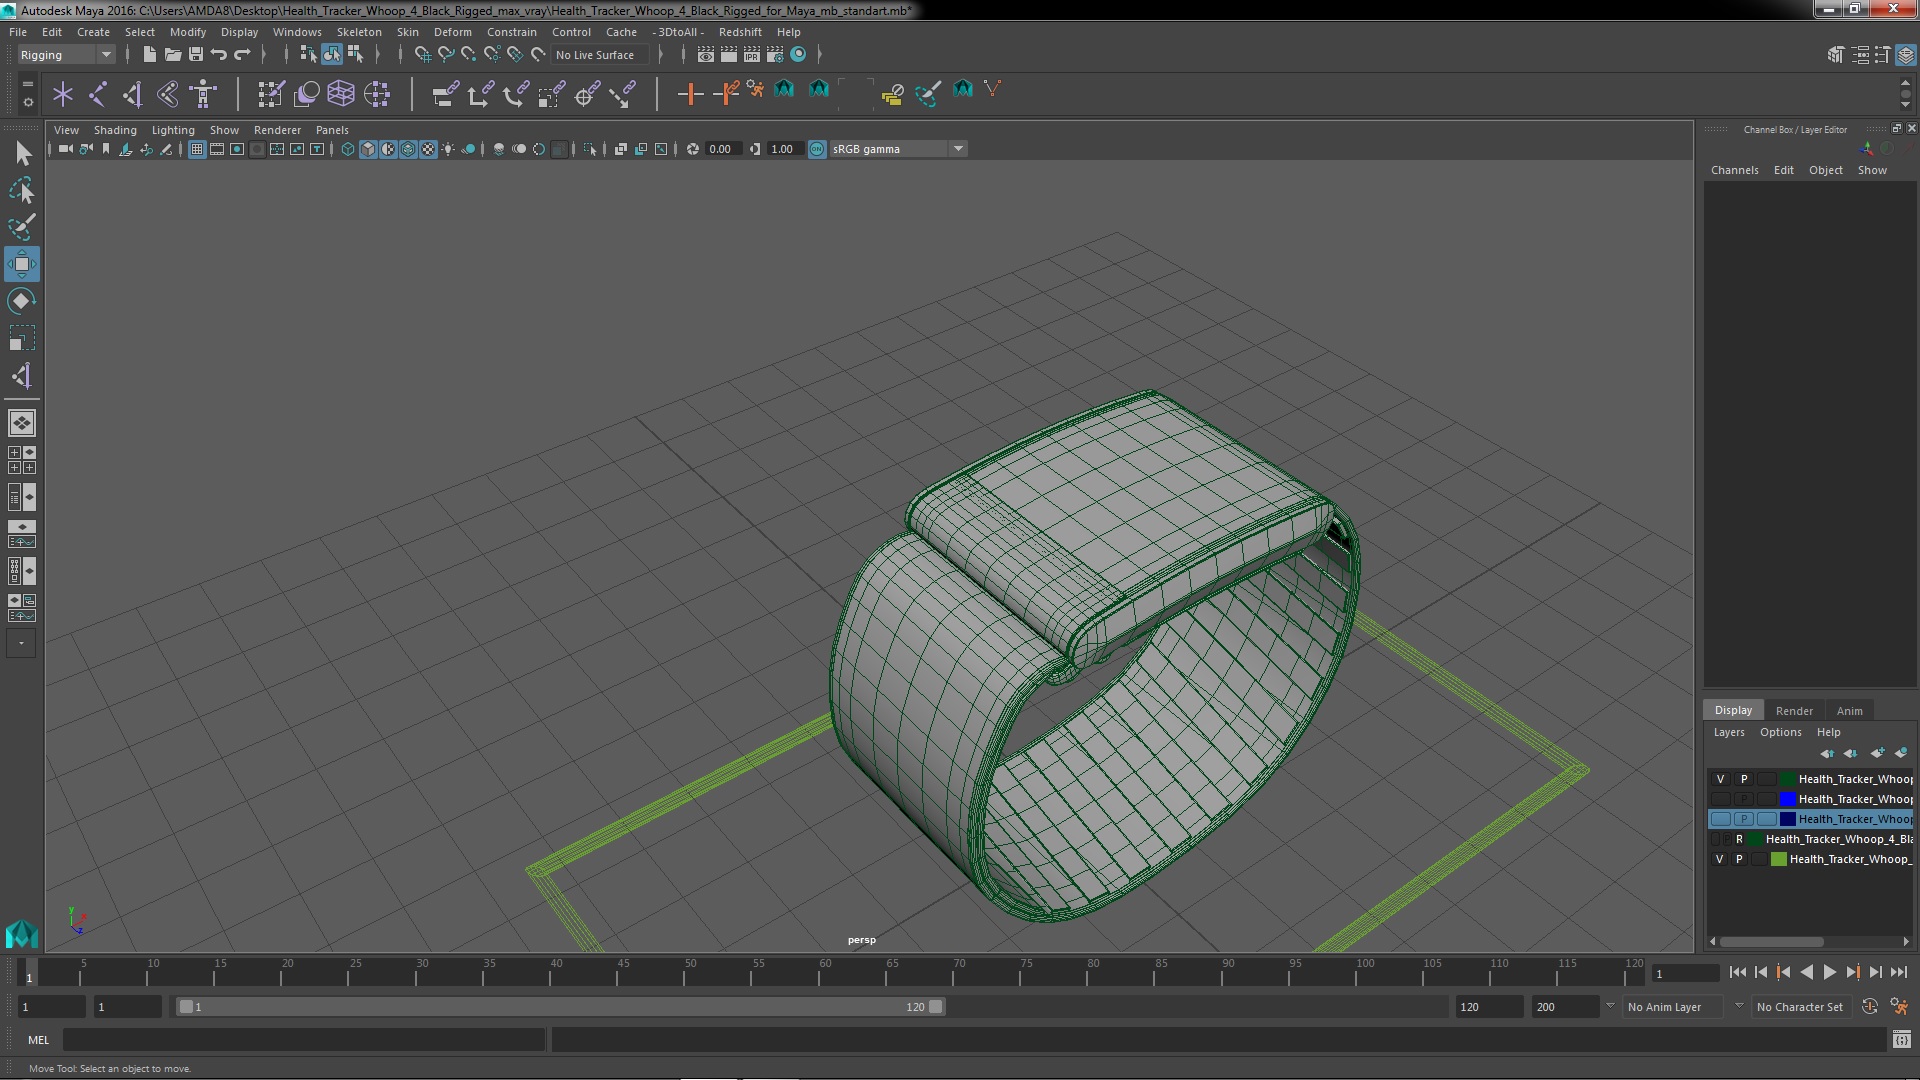Viewport: 1920px width, 1080px height.
Task: Open the Skeleton menu
Action: (x=358, y=32)
